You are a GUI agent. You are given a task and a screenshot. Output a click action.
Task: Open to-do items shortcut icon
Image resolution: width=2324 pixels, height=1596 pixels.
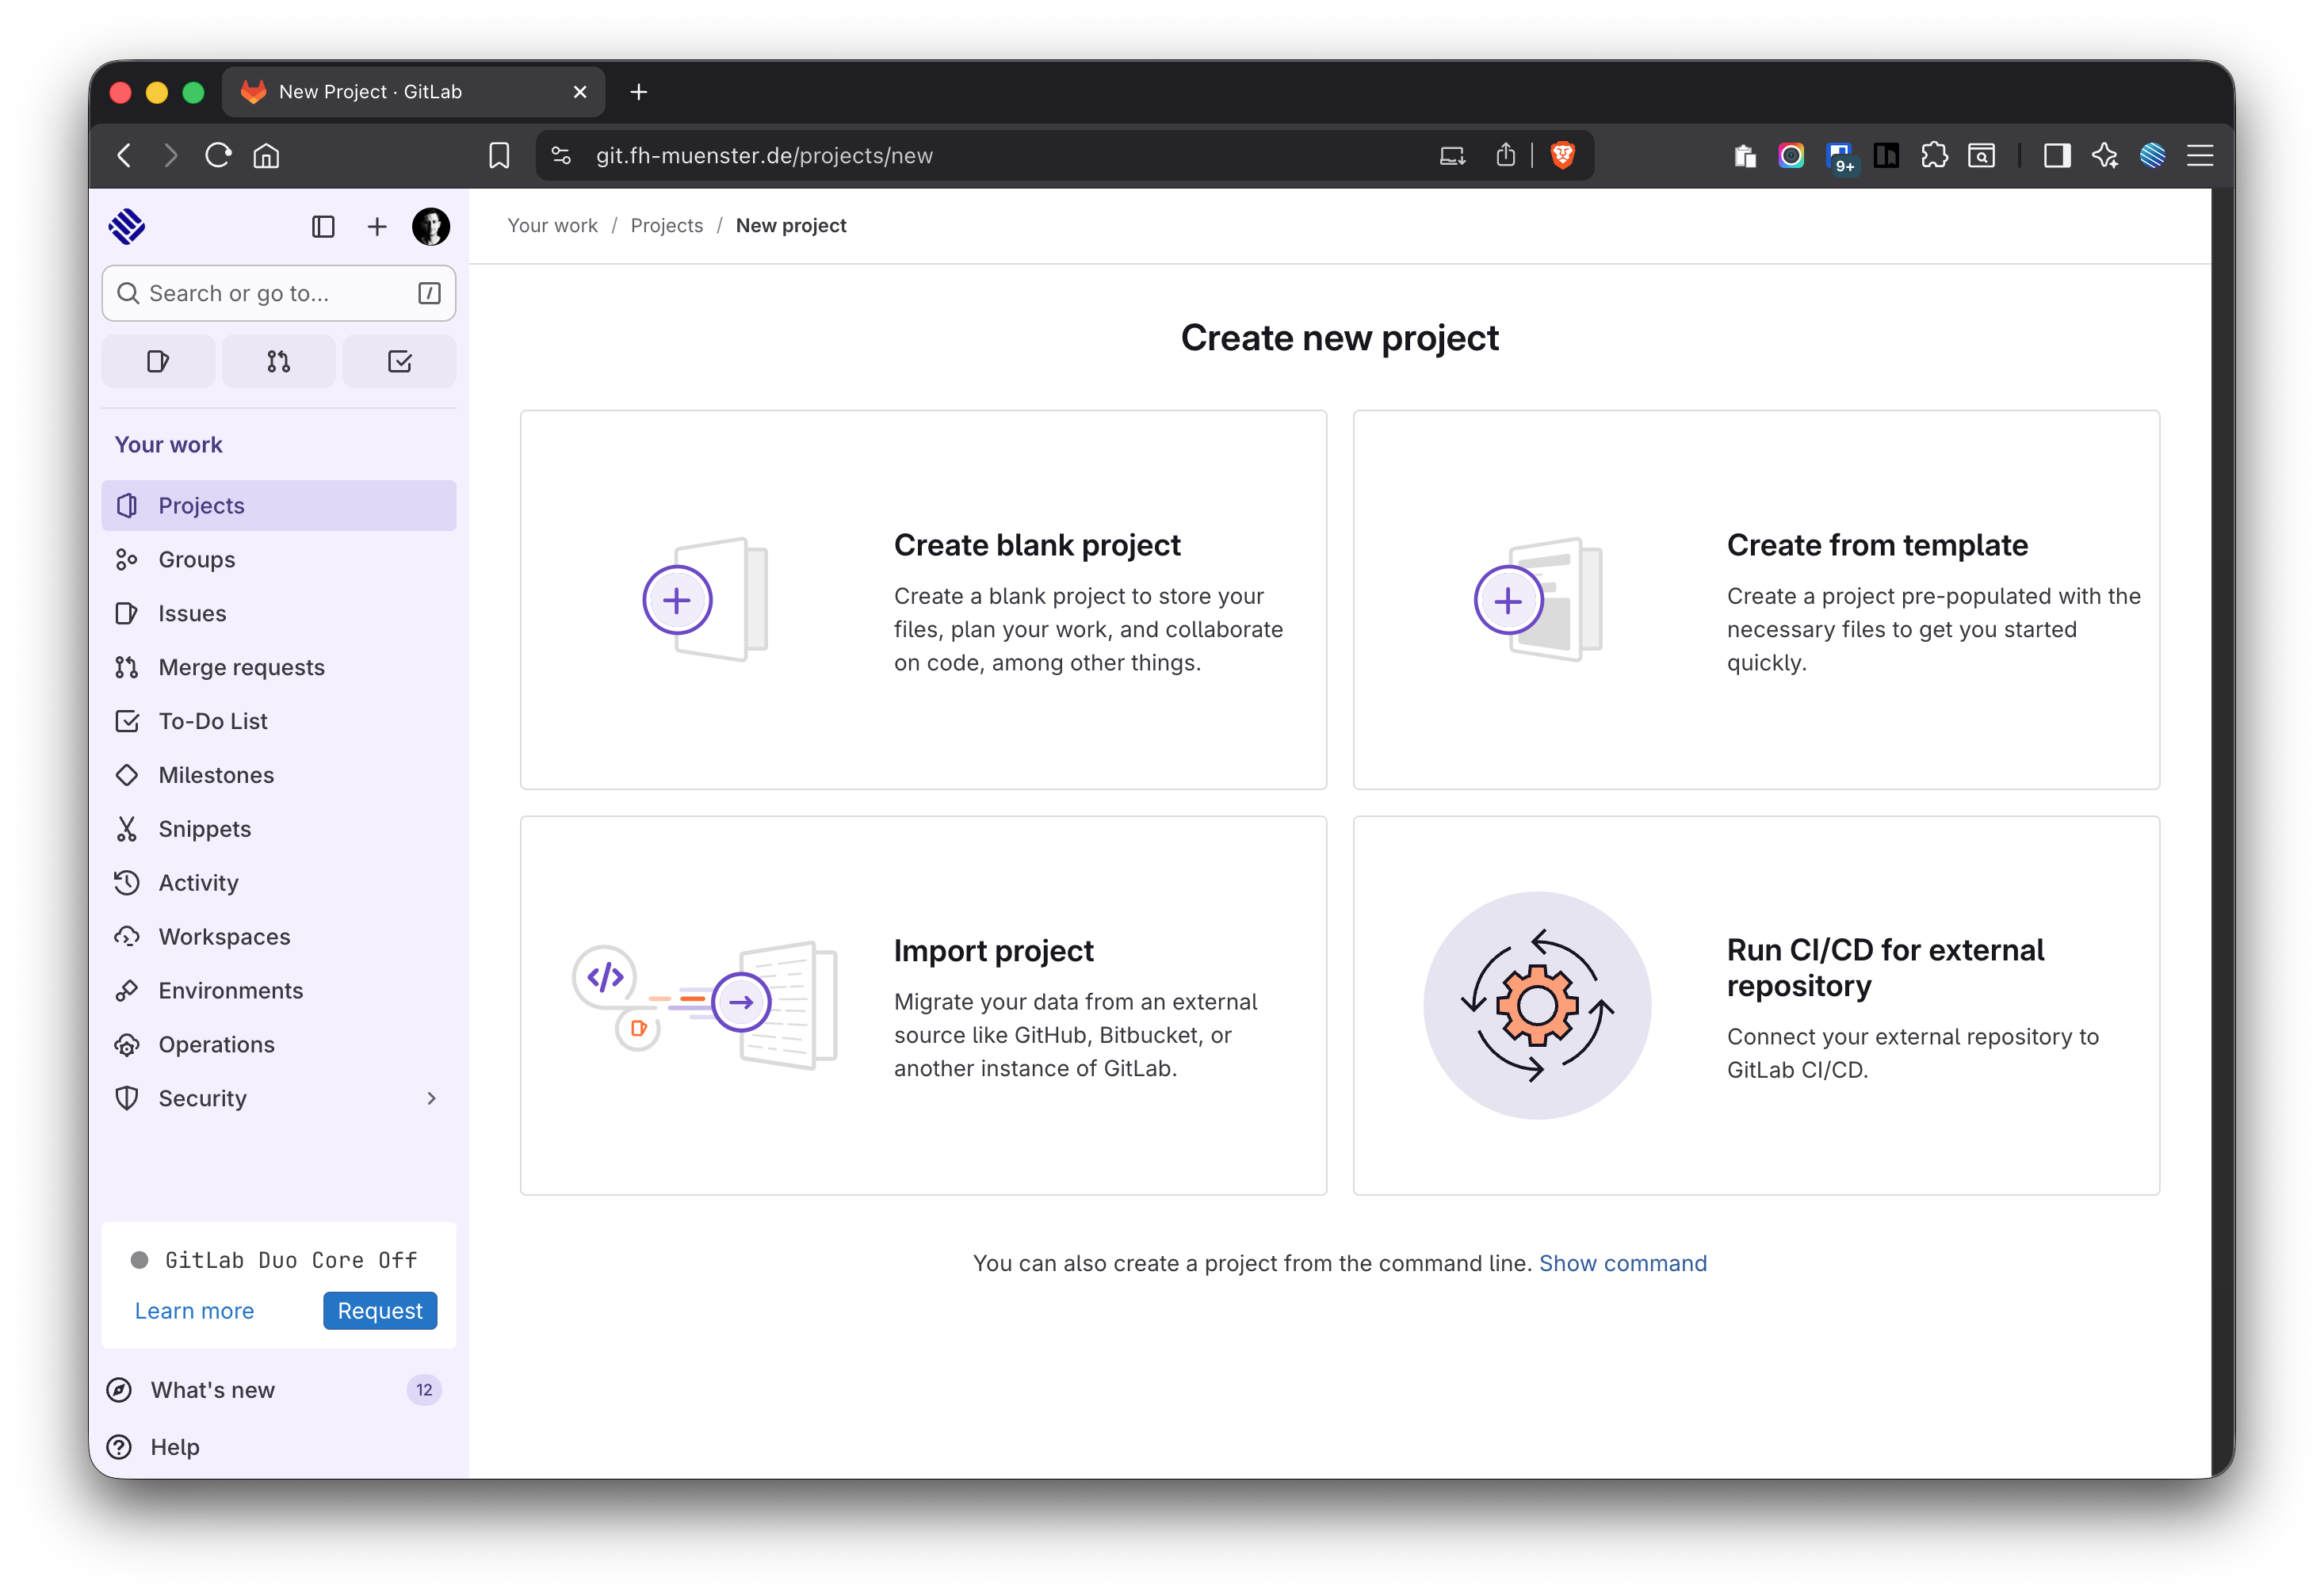399,361
